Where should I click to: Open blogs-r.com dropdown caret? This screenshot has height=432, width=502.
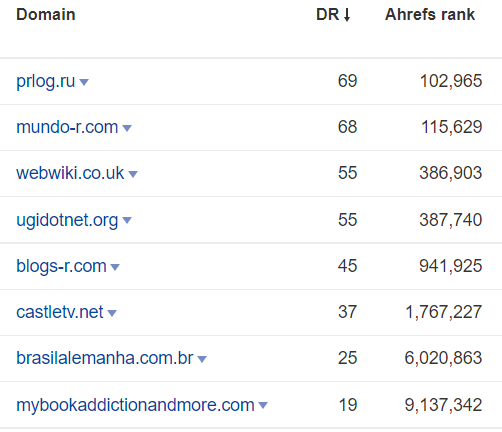click(115, 267)
